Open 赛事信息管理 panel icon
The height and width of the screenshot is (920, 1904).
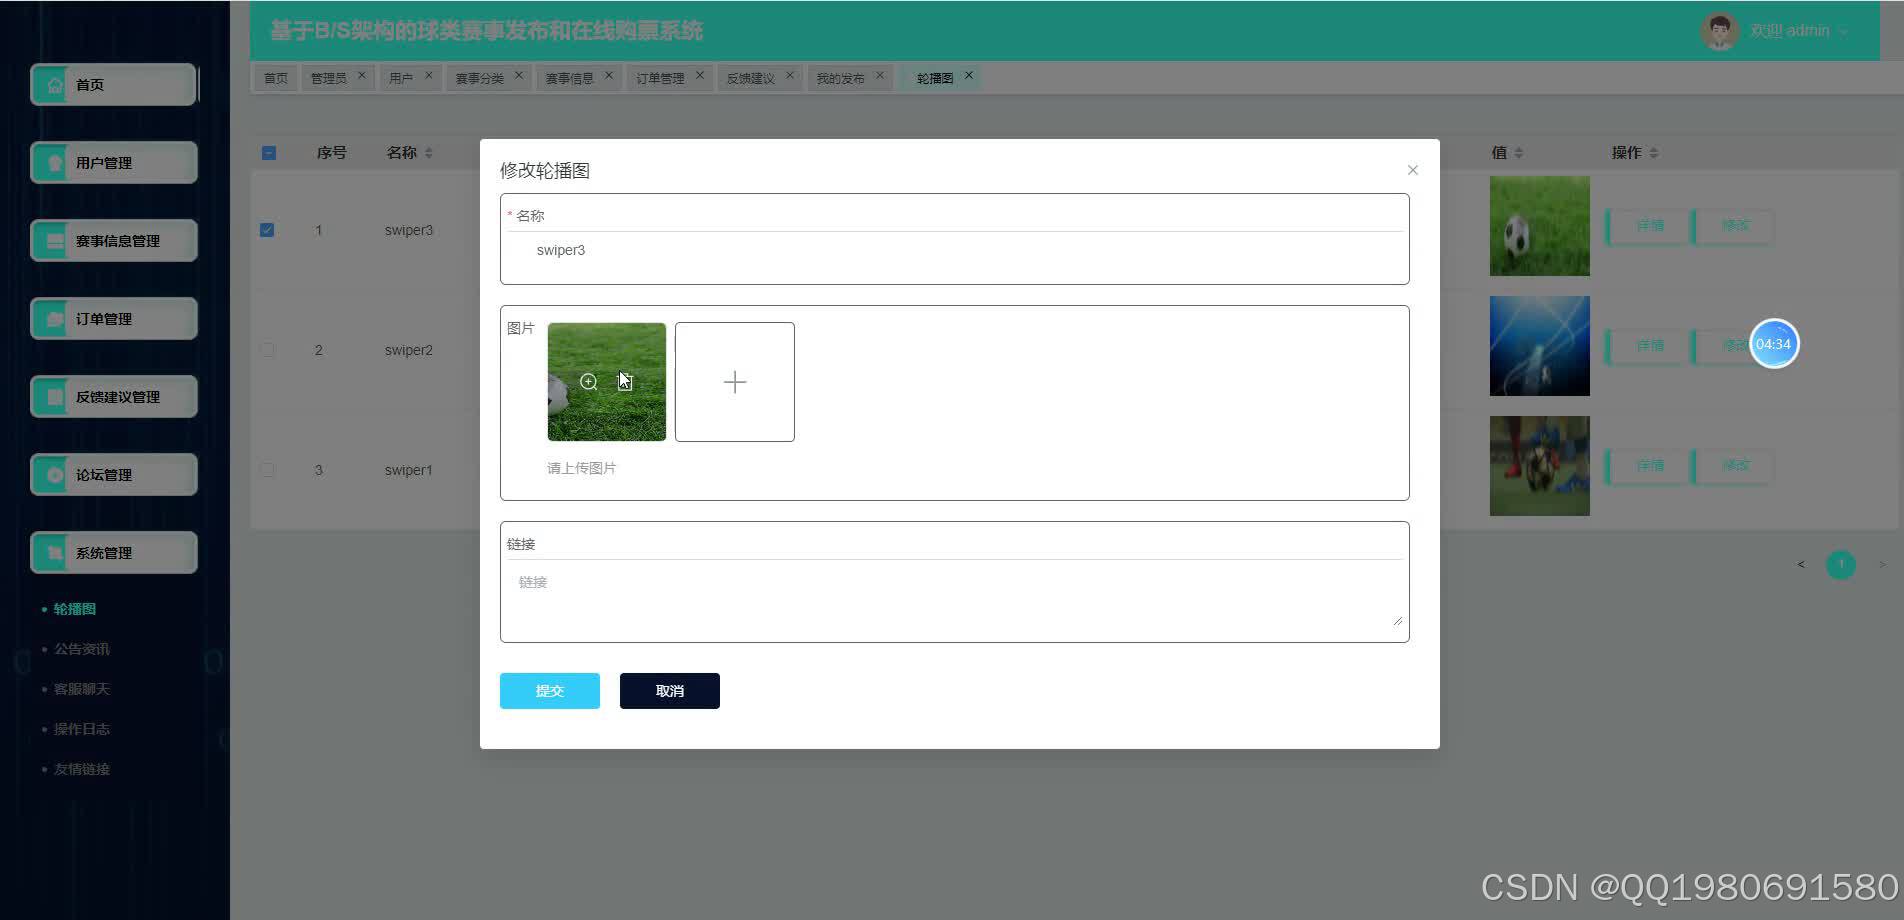click(x=55, y=240)
